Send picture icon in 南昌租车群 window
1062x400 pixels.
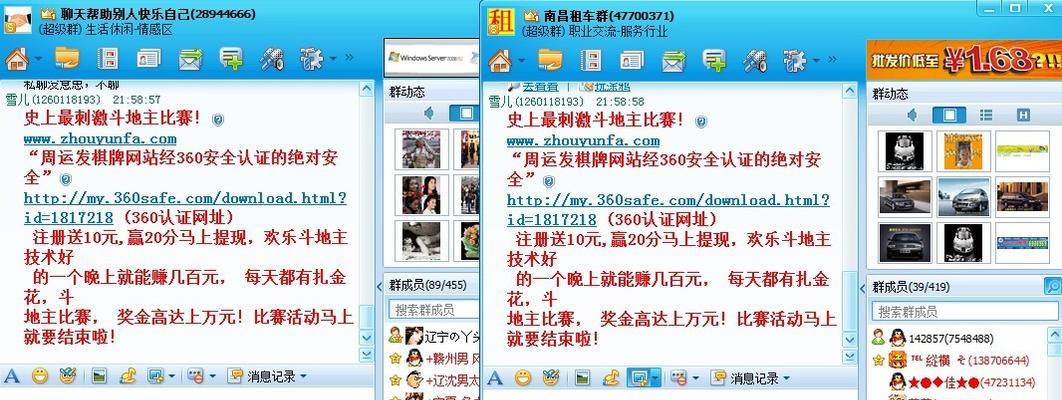coord(583,378)
